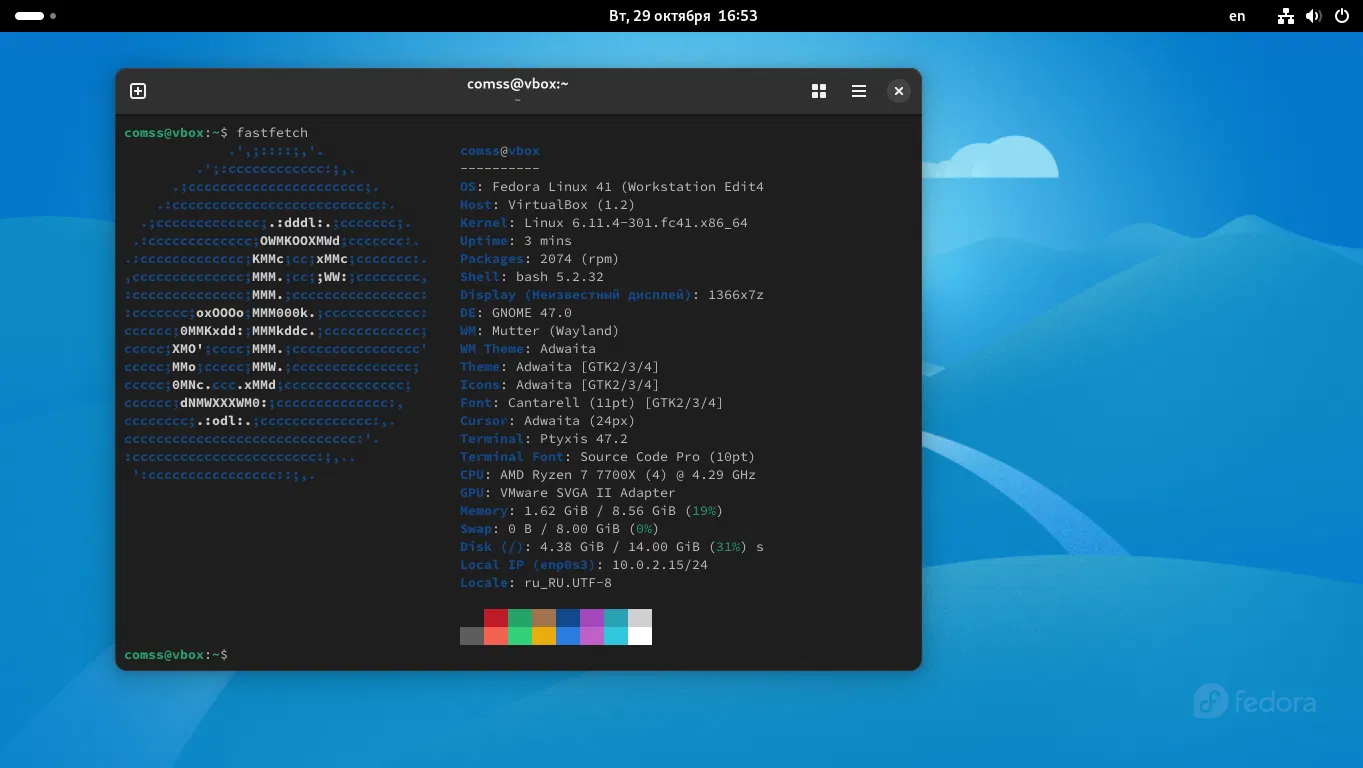Click the dark blue swatch in top row
This screenshot has height=768, width=1363.
pyautogui.click(x=568, y=618)
